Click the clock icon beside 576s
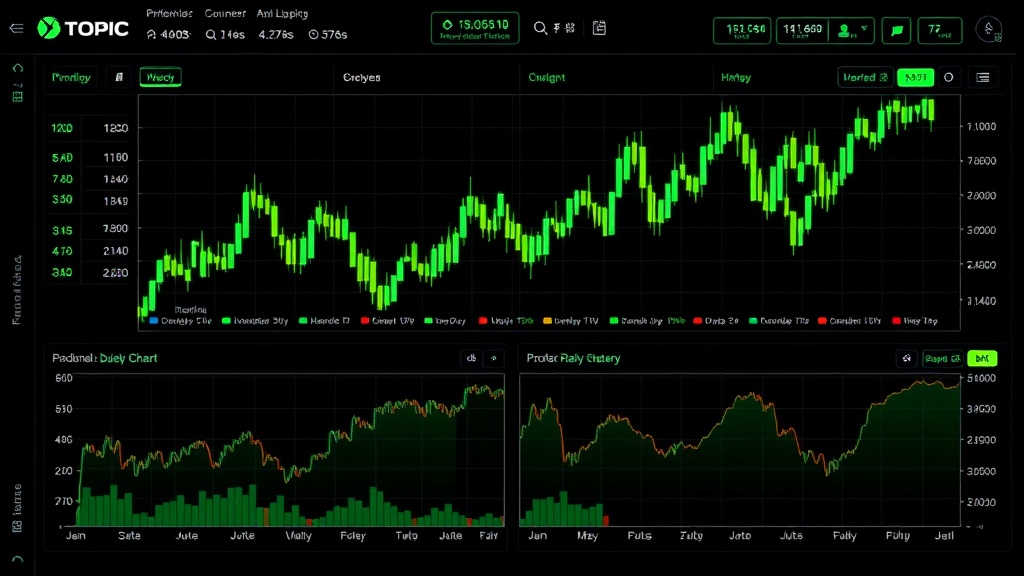 point(313,35)
